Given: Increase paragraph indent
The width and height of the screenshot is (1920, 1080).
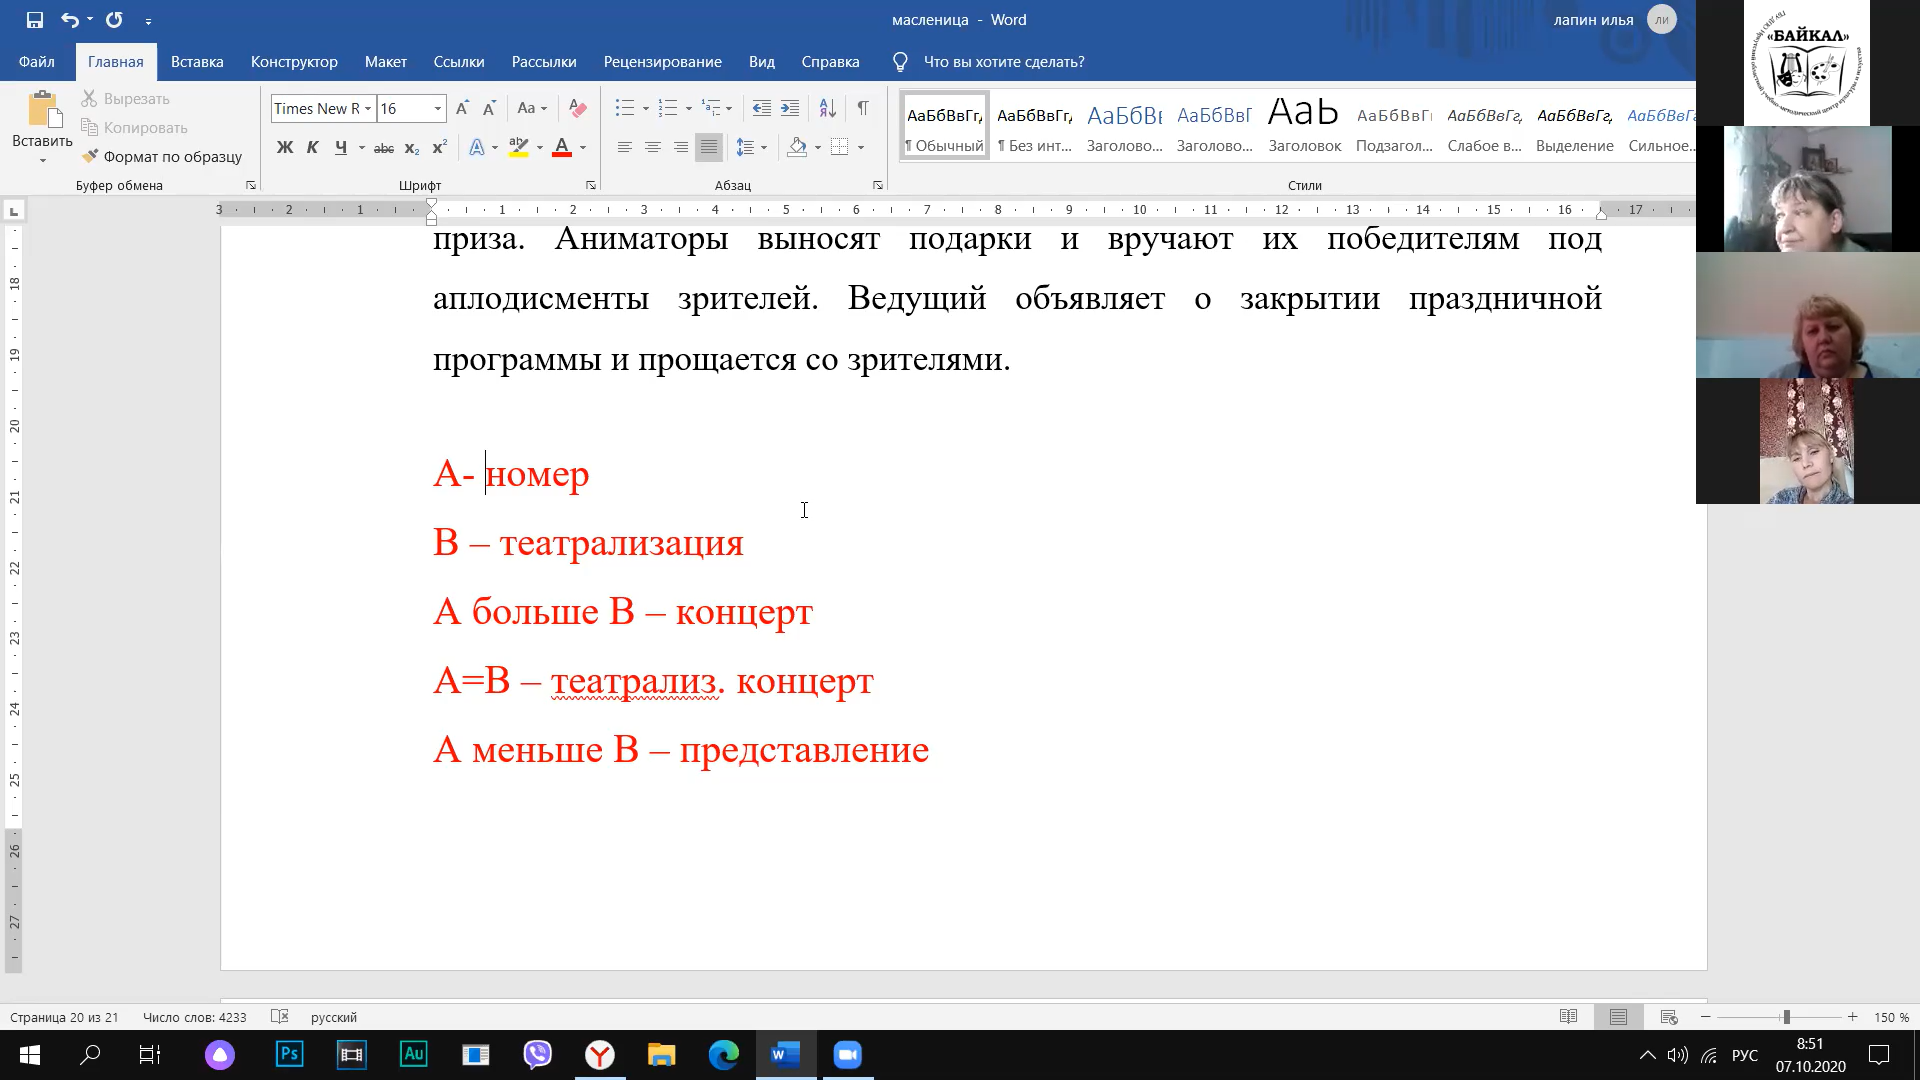Looking at the screenshot, I should click(x=790, y=108).
